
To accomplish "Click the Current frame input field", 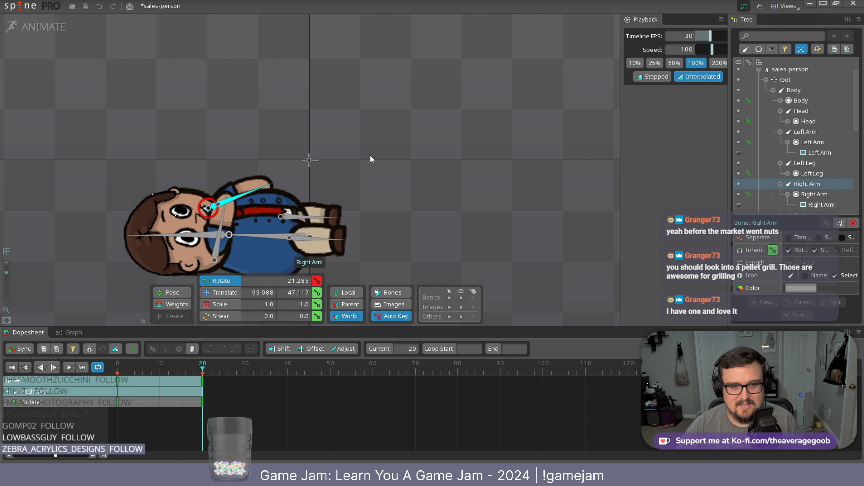I will (407, 349).
